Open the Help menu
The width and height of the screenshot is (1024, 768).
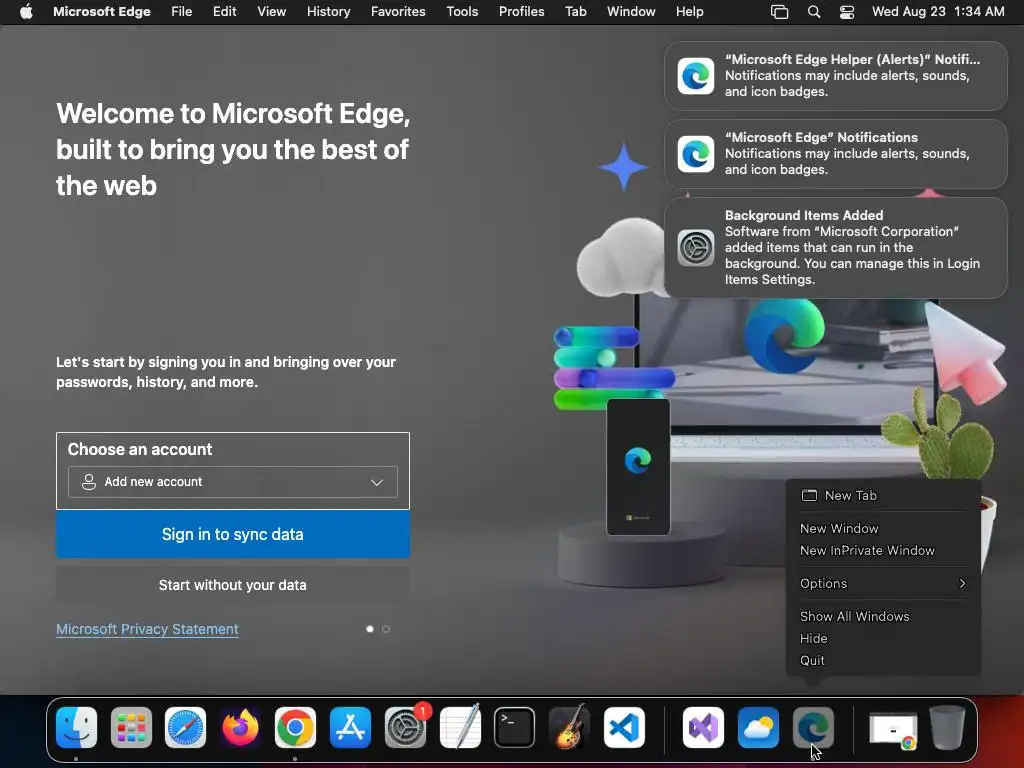[x=690, y=11]
